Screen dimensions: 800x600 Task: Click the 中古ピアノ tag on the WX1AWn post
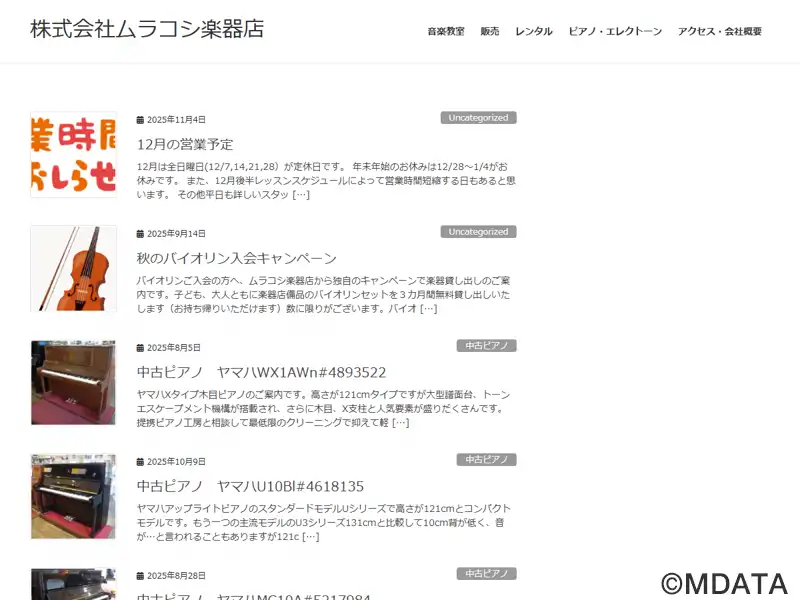(x=487, y=346)
